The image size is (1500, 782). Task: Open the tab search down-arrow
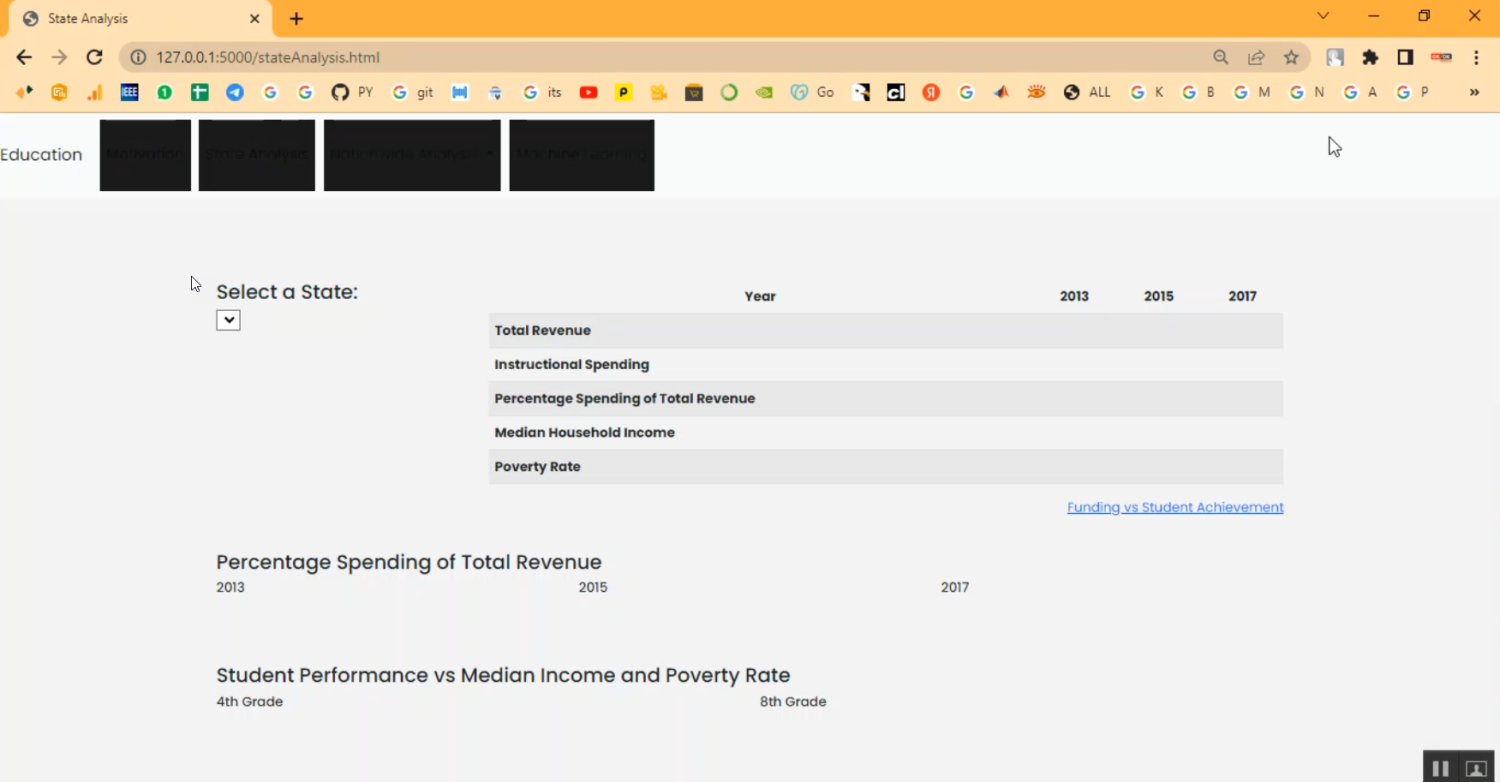click(1323, 16)
